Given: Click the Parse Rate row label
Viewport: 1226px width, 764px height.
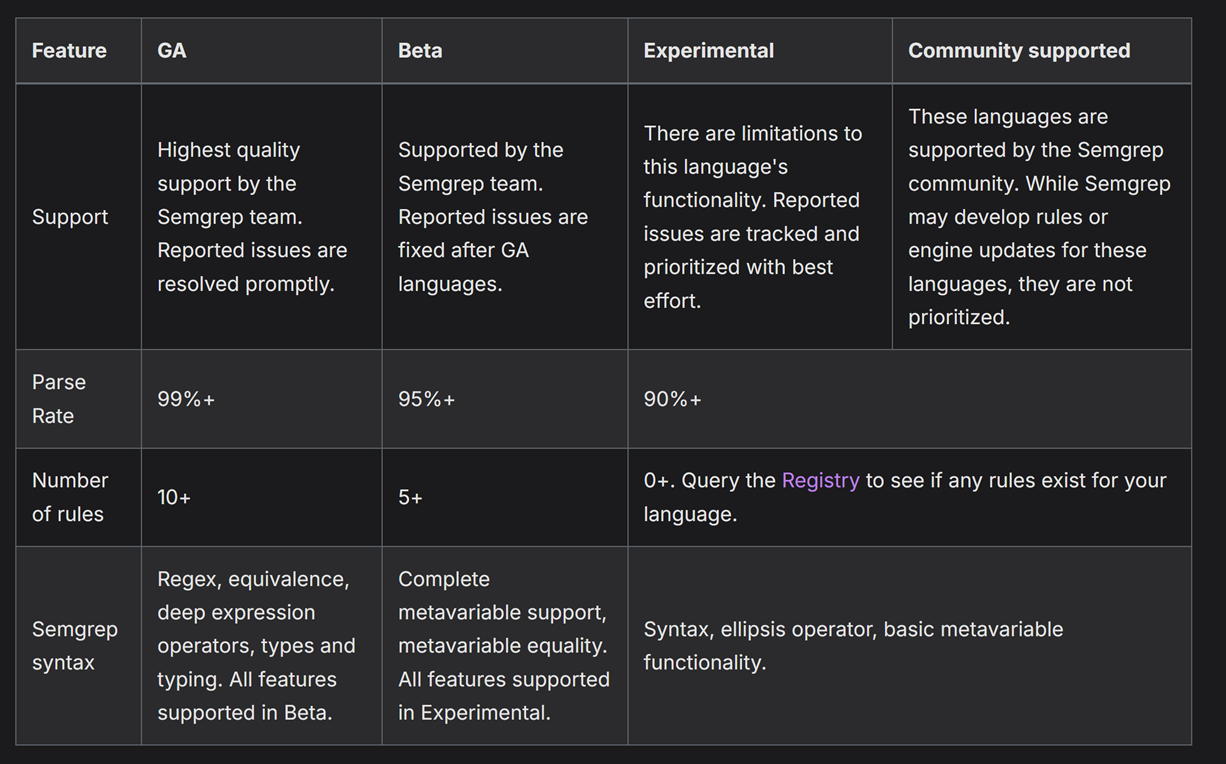Looking at the screenshot, I should (59, 399).
